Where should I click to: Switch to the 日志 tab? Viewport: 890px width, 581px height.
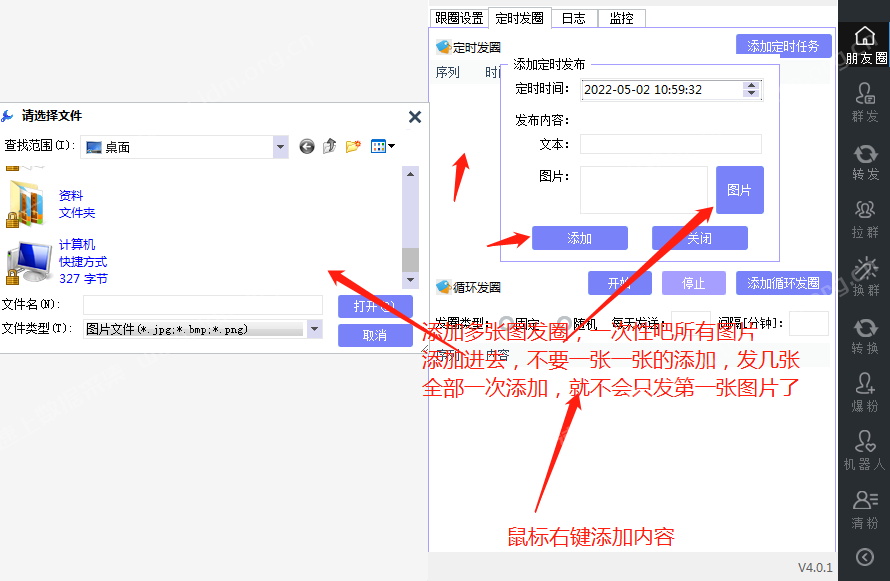[x=573, y=18]
